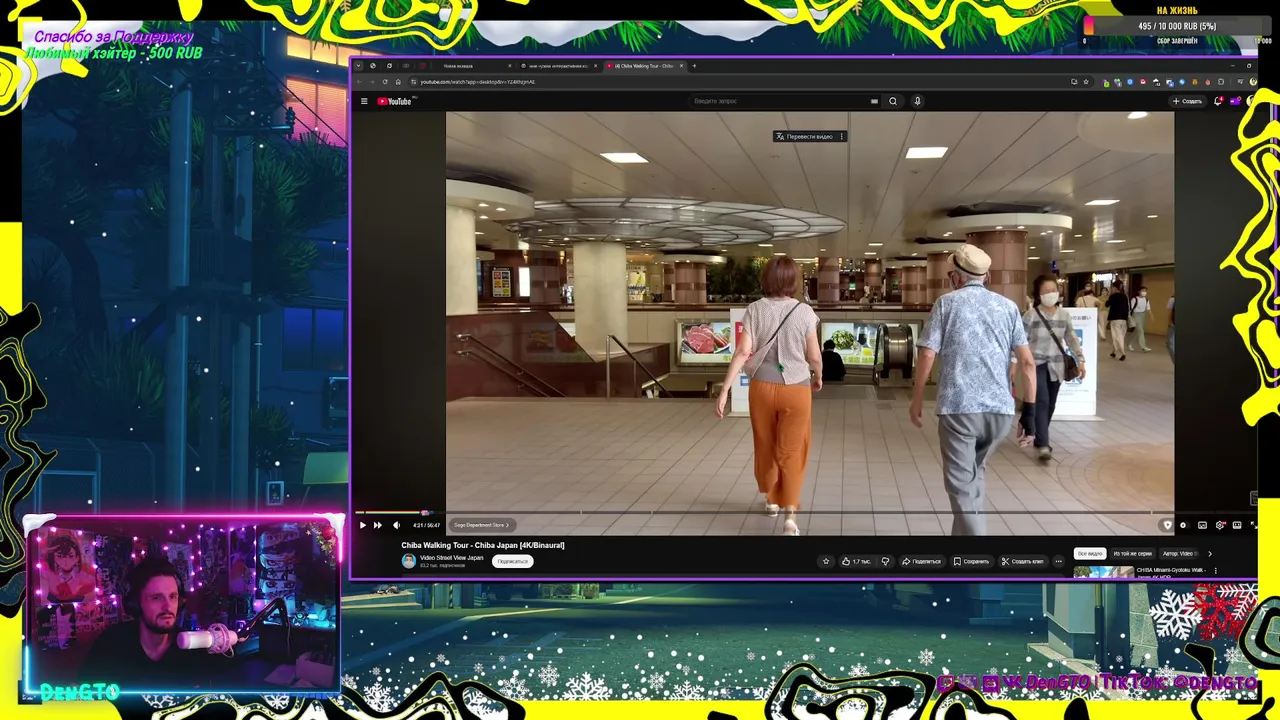1280x720 pixels.
Task: Reload the page in the browser
Action: tap(385, 82)
